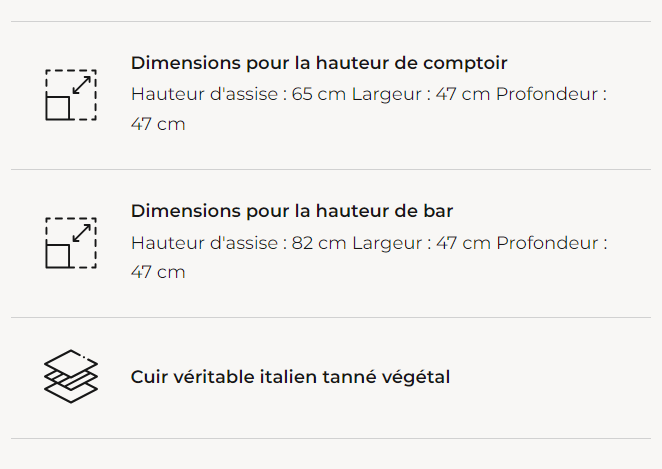Click "Profondeur" label in bar dimensions
The image size is (662, 469).
tap(545, 243)
